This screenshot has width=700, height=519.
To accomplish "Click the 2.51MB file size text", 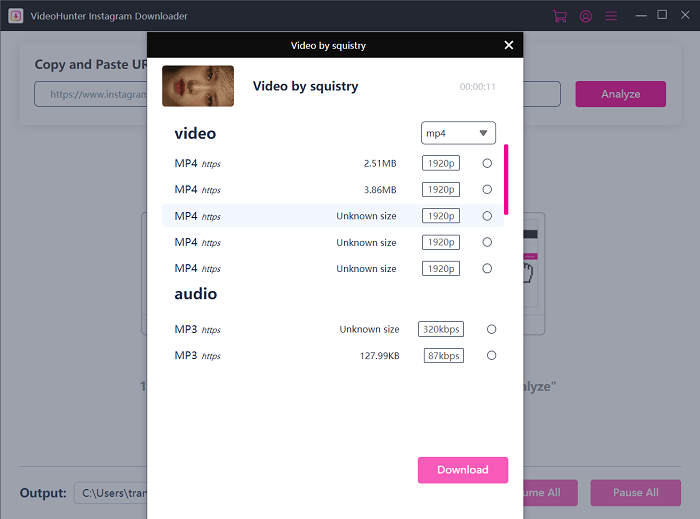I will (x=380, y=164).
